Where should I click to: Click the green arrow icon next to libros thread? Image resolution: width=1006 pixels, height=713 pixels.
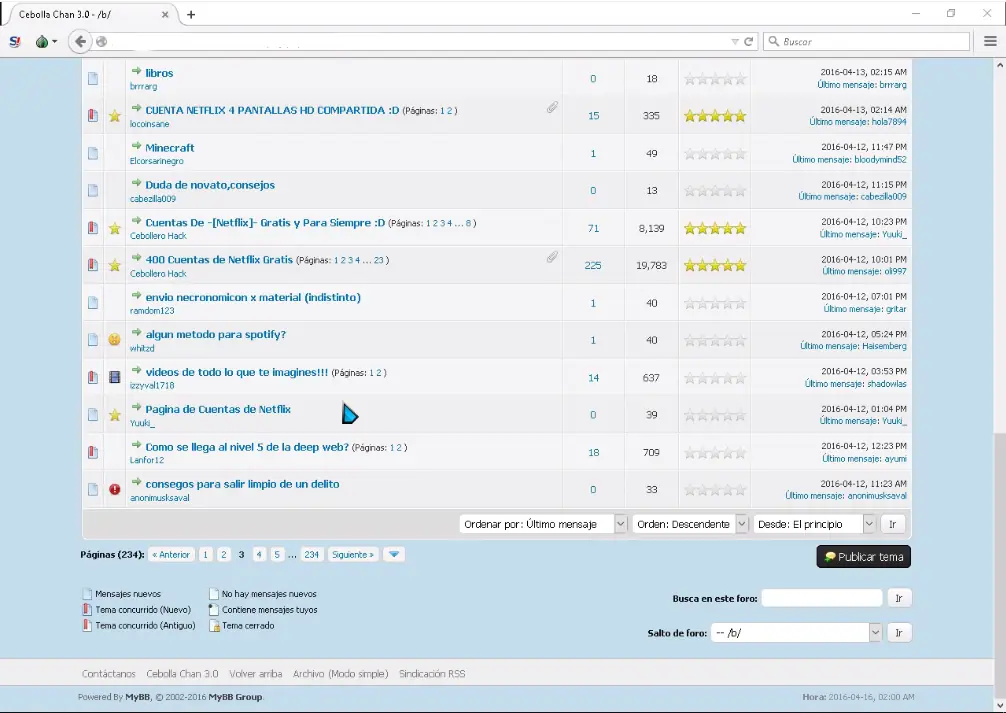coord(136,71)
